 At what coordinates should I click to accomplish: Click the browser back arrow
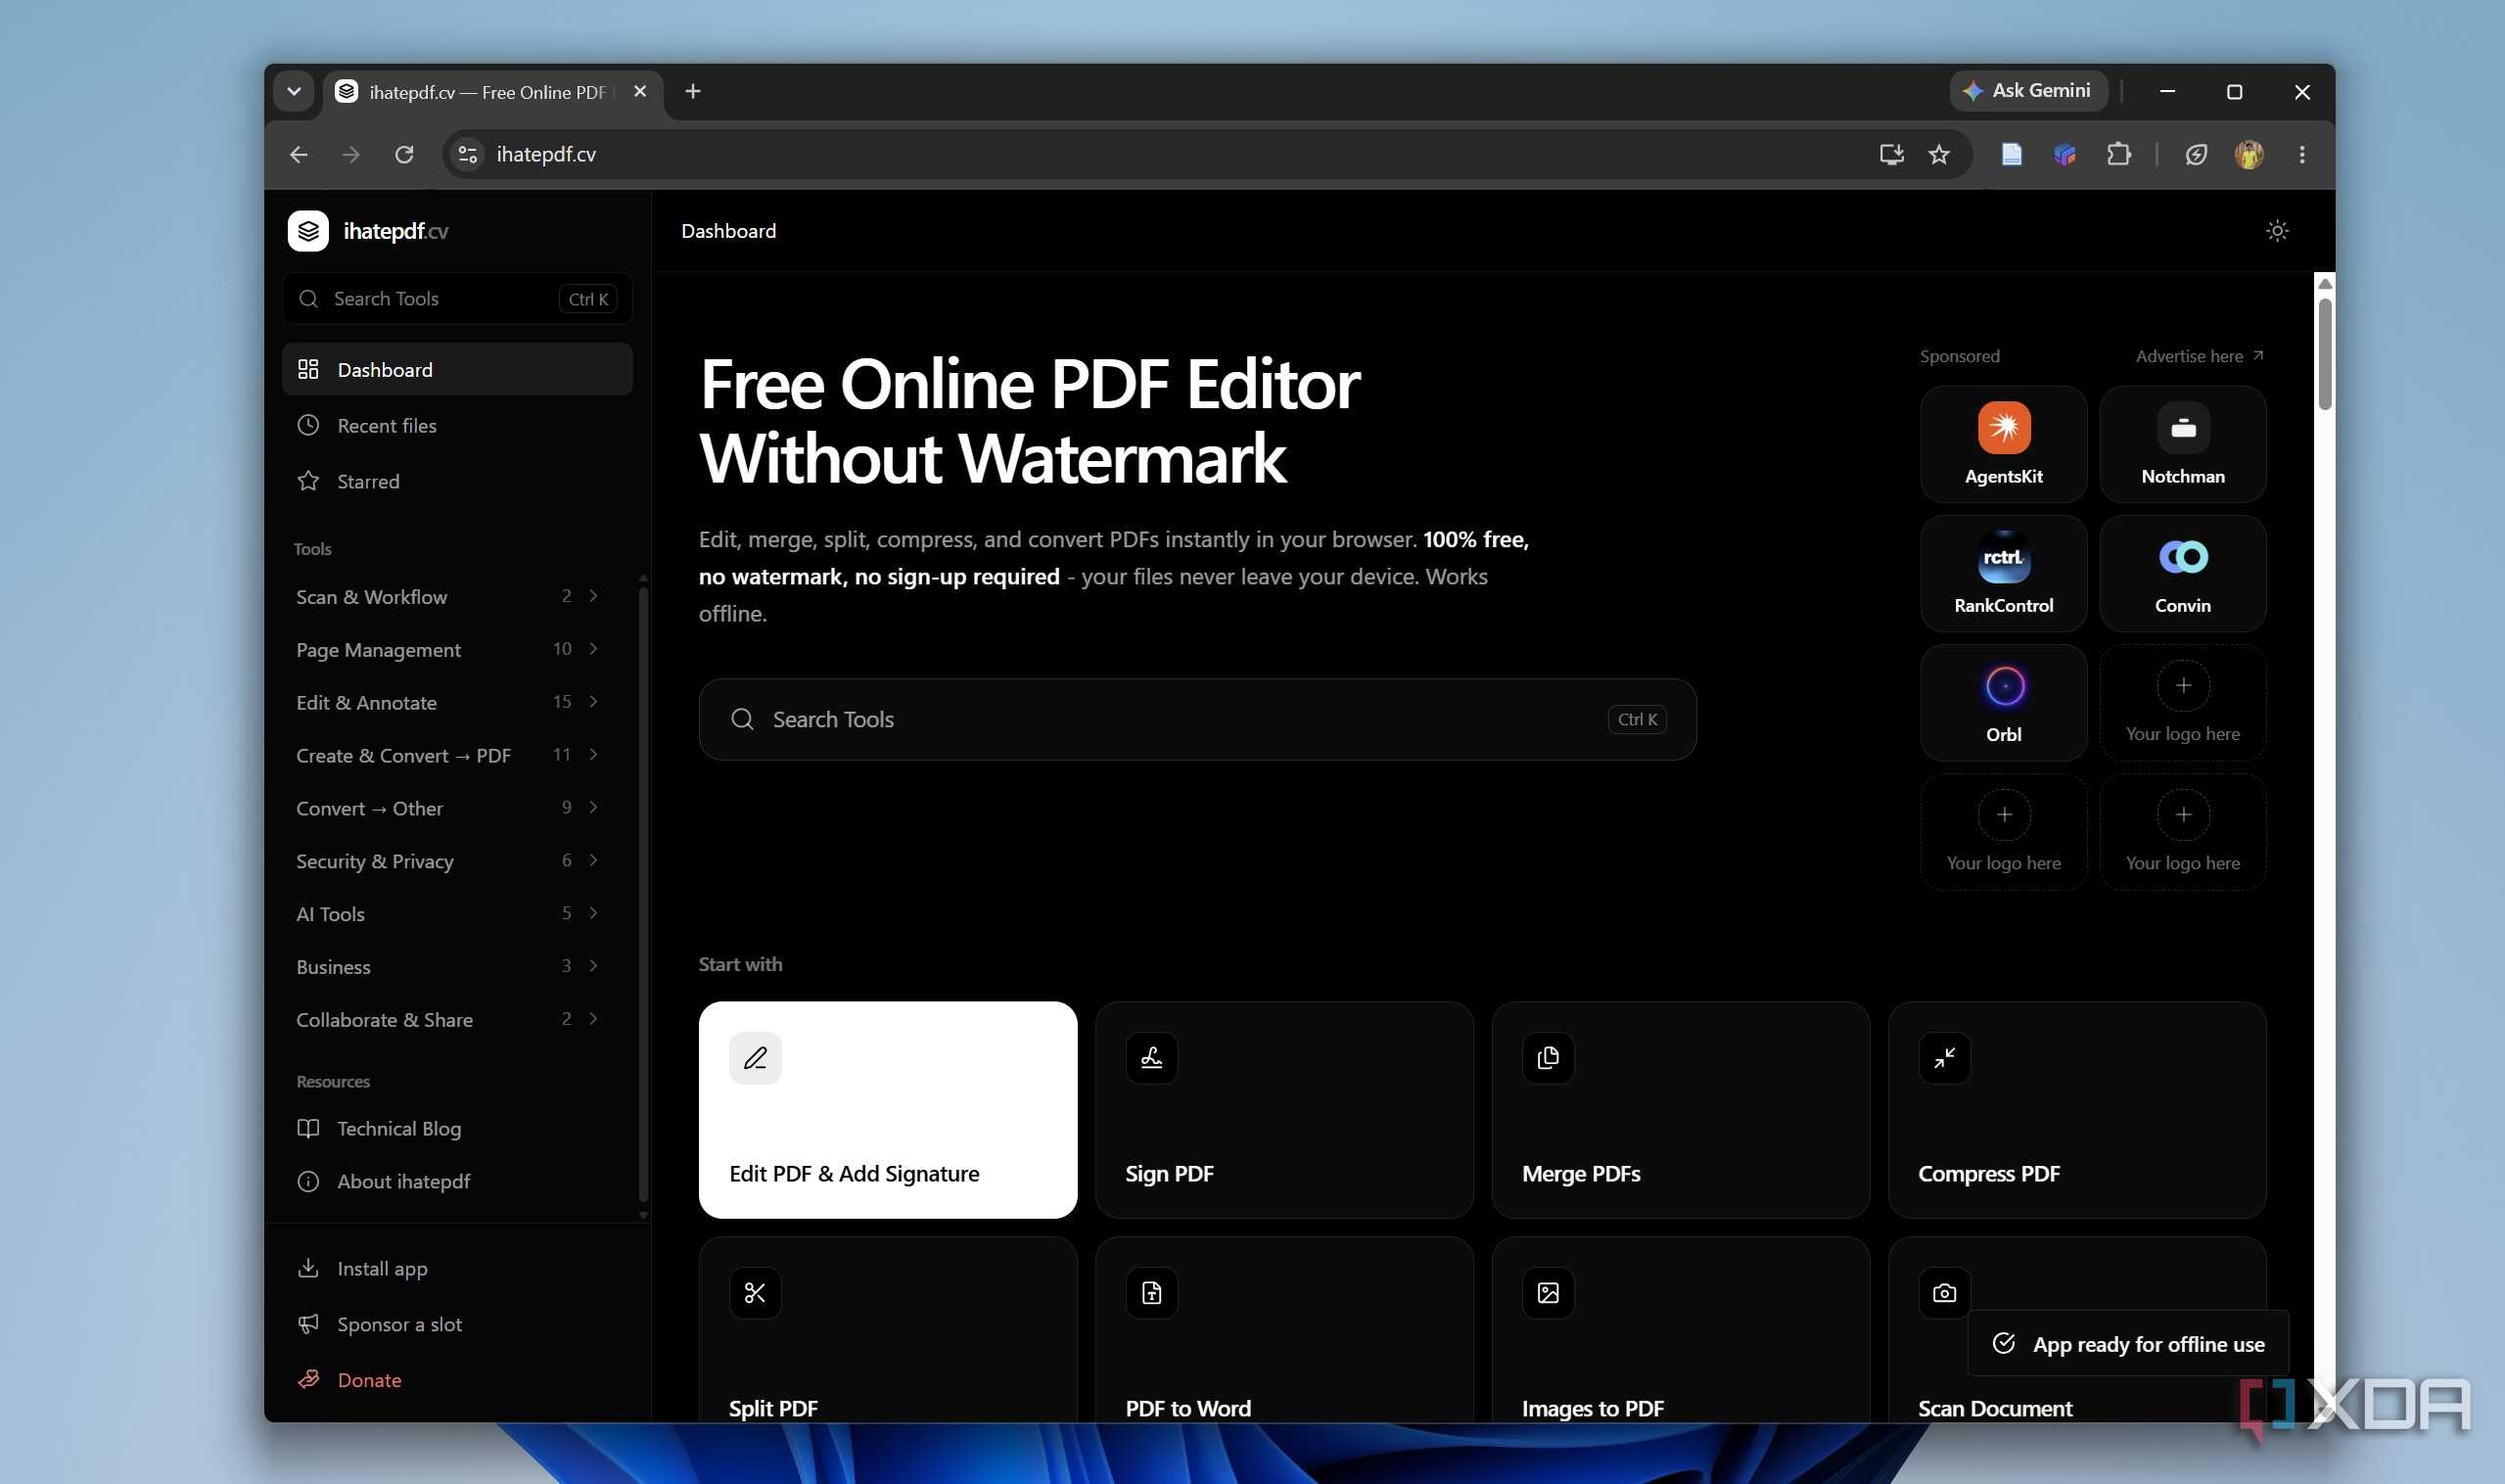298,154
